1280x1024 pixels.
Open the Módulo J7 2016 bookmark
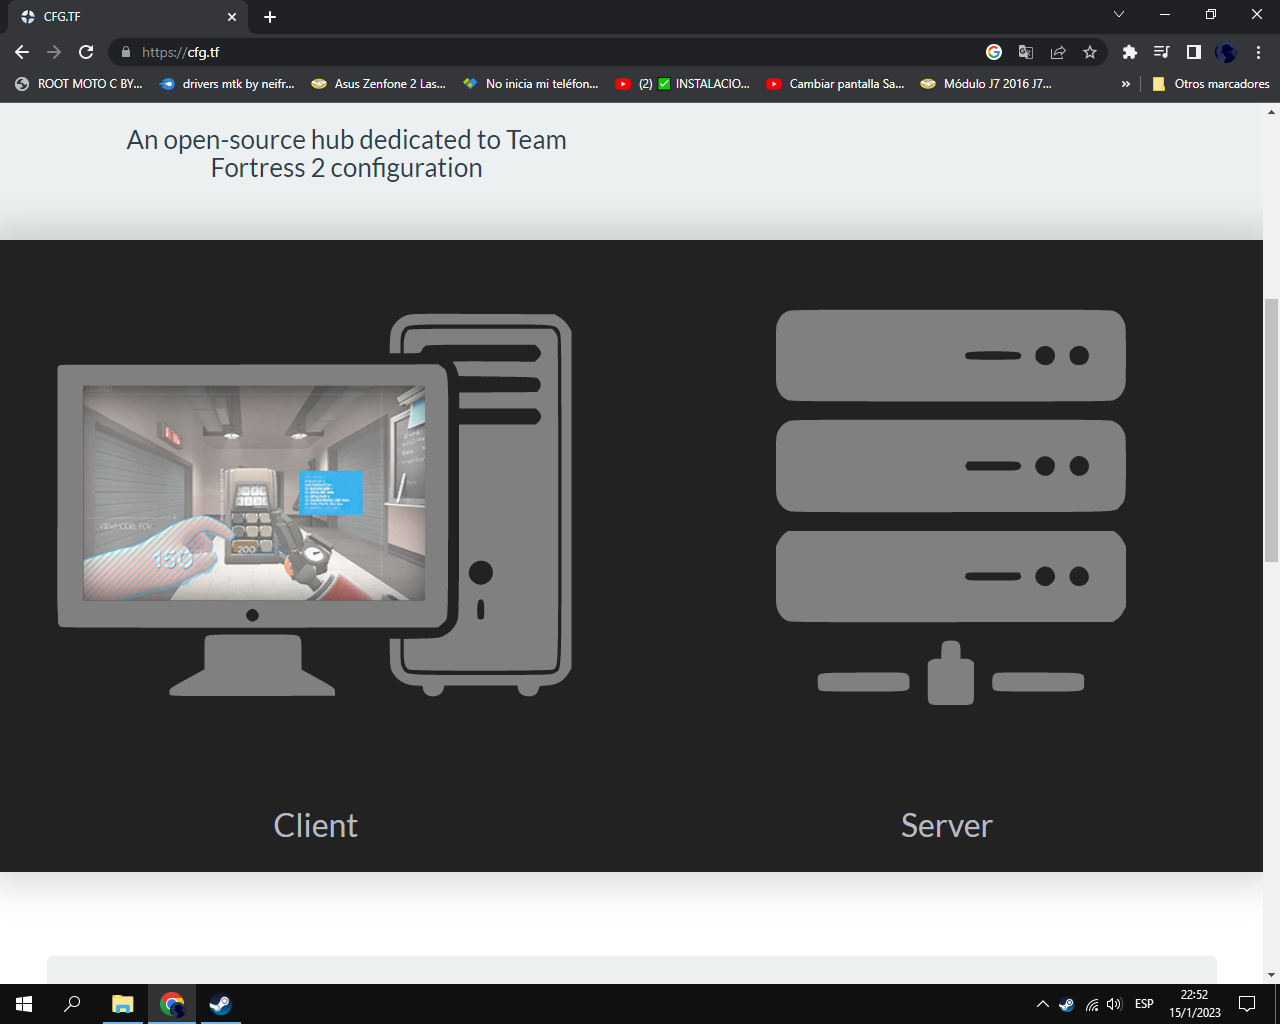click(x=986, y=84)
